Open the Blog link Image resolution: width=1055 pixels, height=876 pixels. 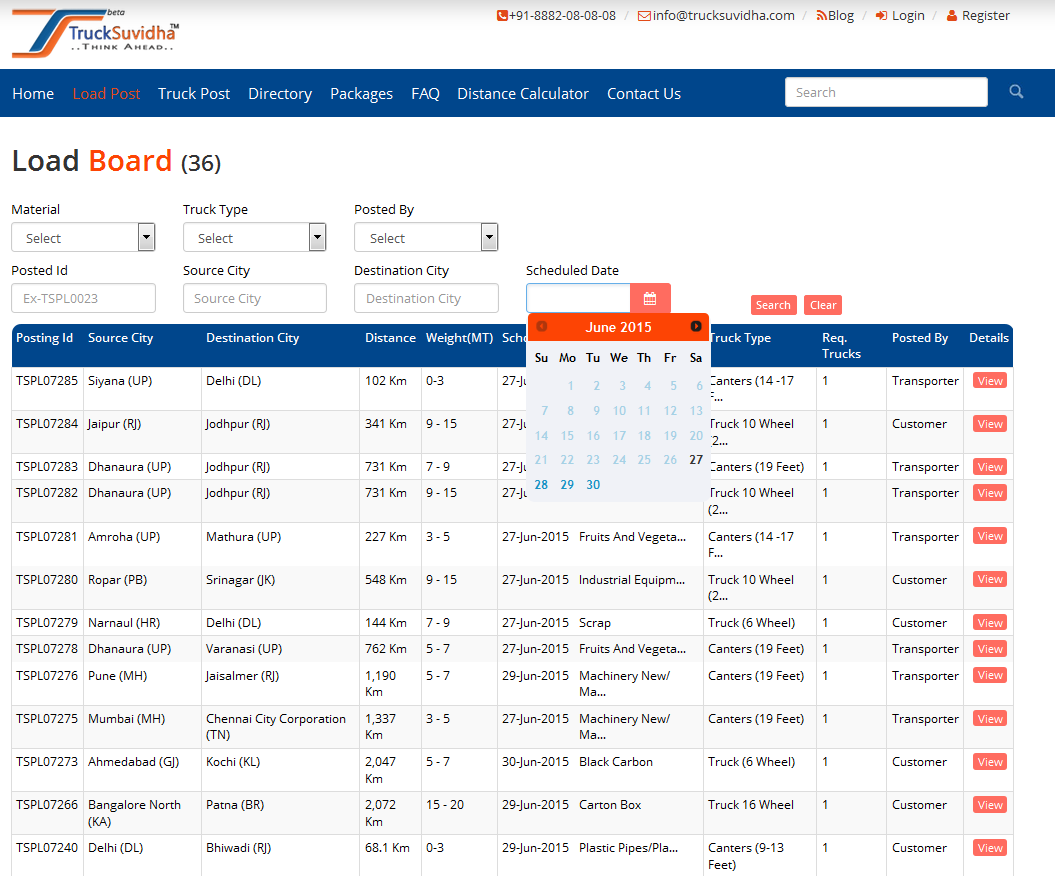(x=835, y=15)
